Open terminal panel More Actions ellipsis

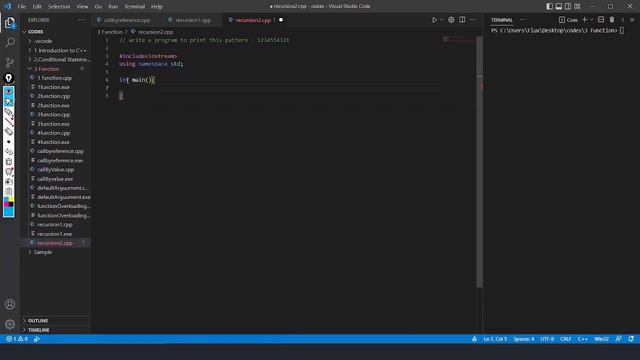tap(522, 20)
